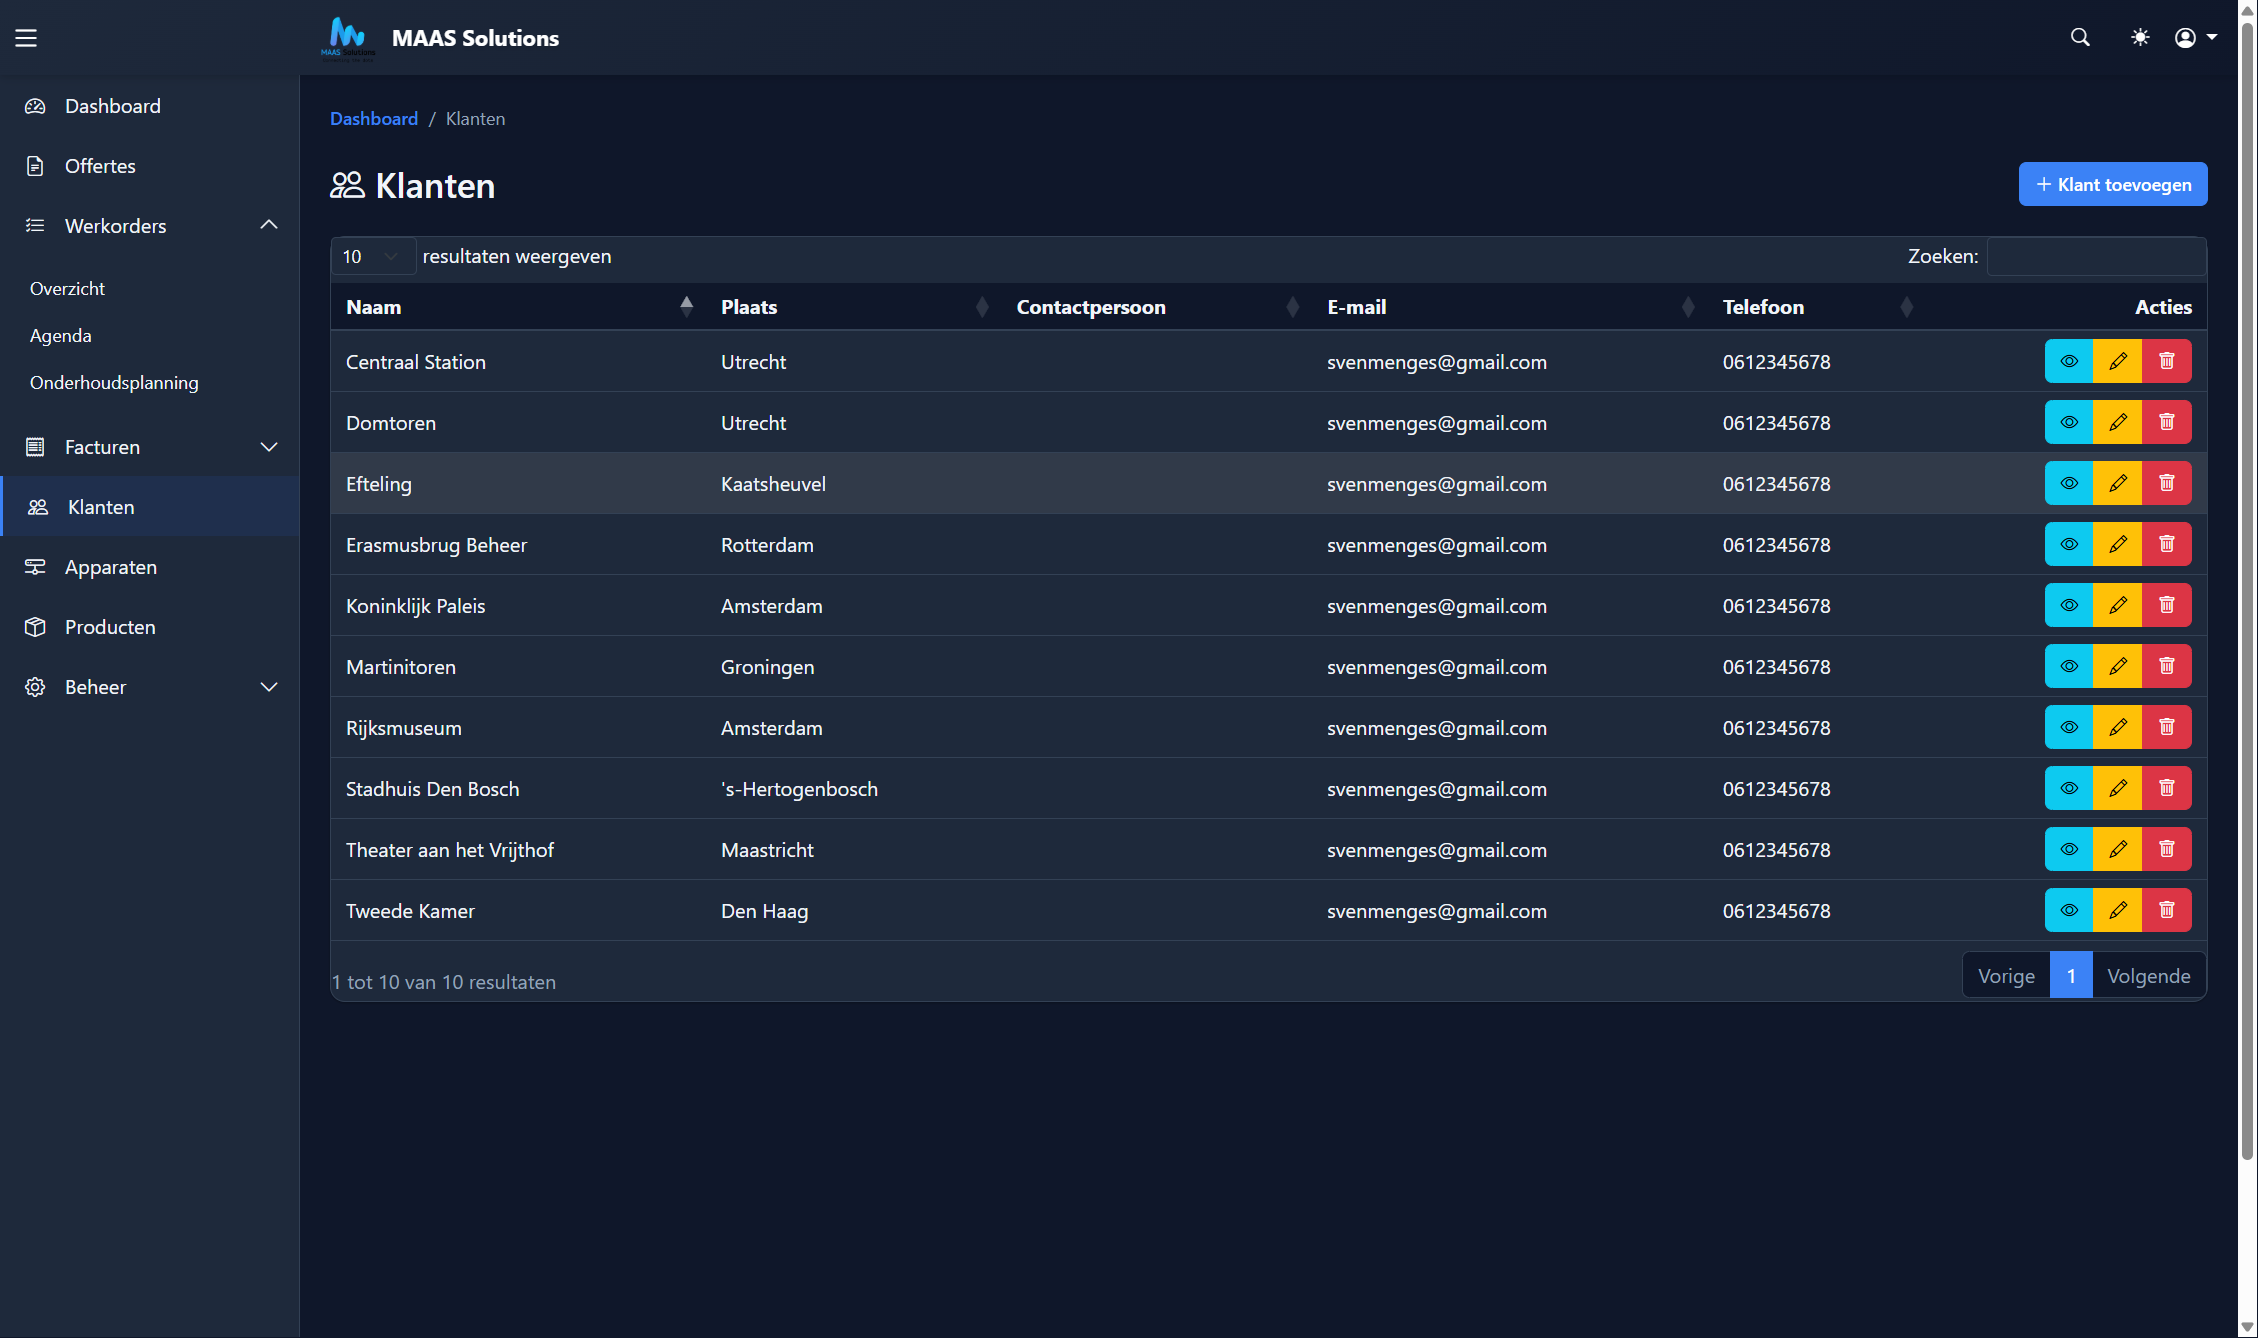Delete the Efteling customer via trash icon
This screenshot has height=1338, width=2258.
pyautogui.click(x=2166, y=484)
